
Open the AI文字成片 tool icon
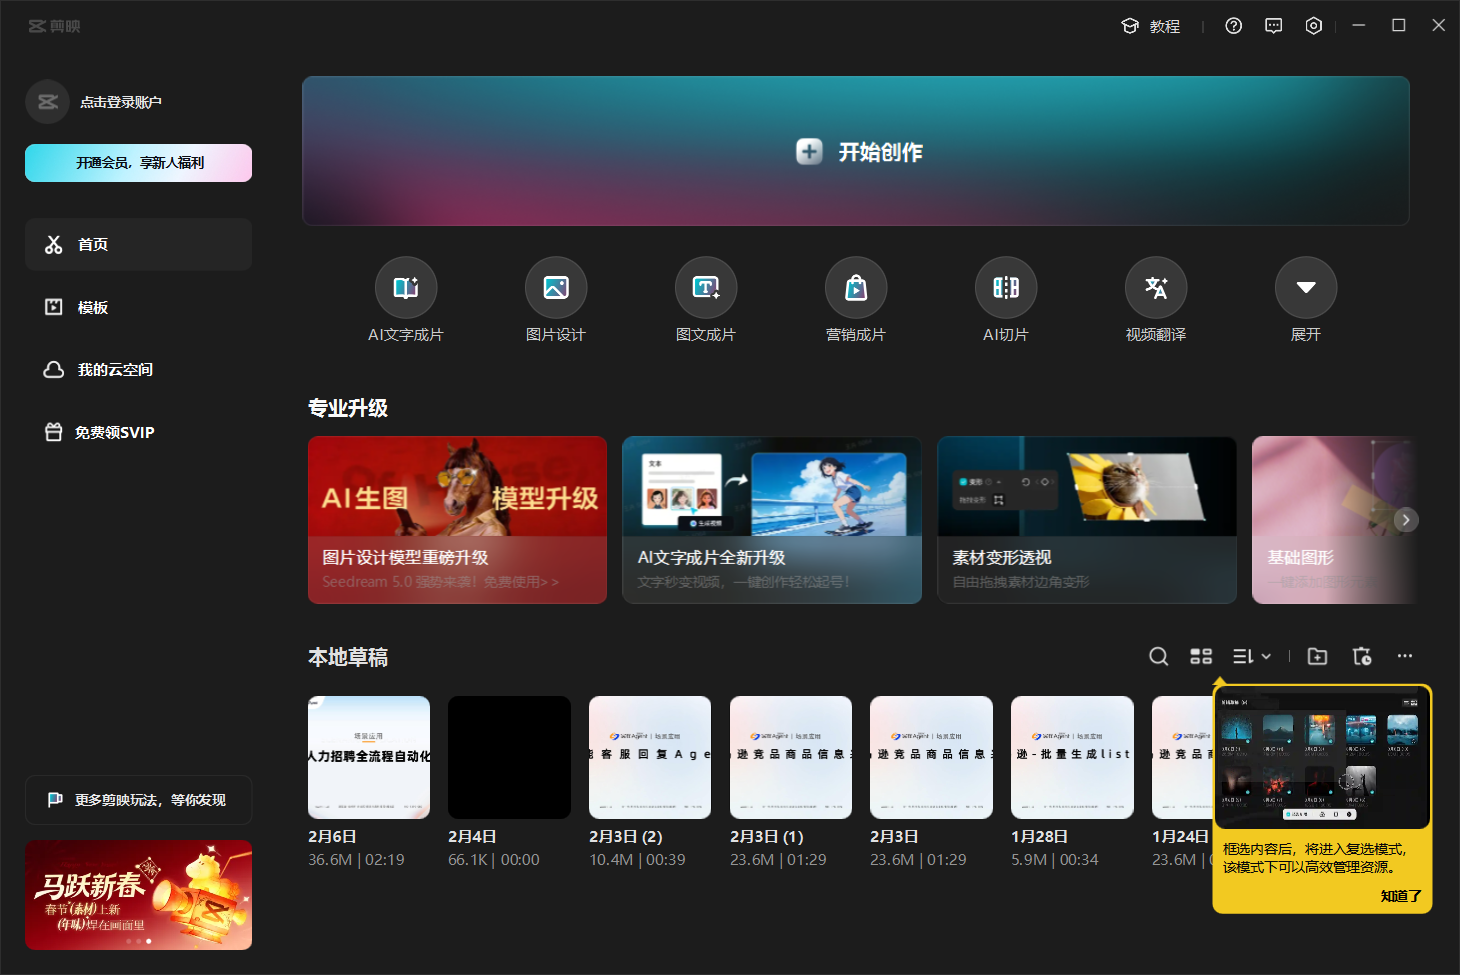[405, 288]
